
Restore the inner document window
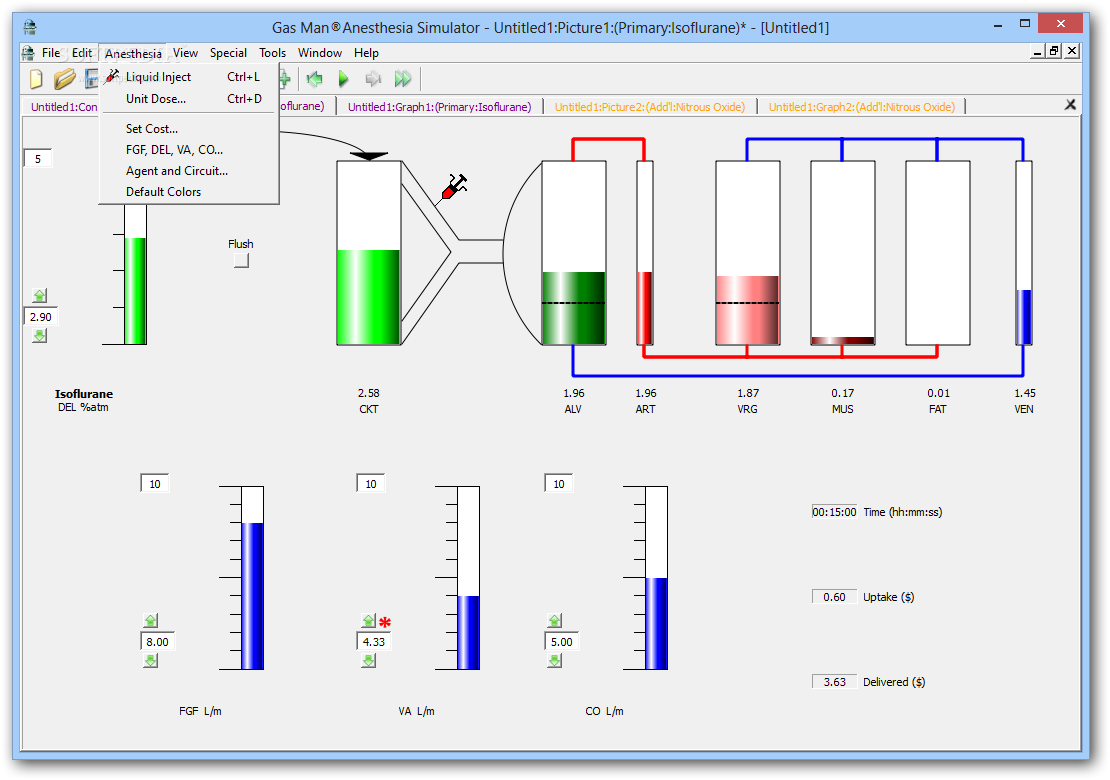(1055, 50)
